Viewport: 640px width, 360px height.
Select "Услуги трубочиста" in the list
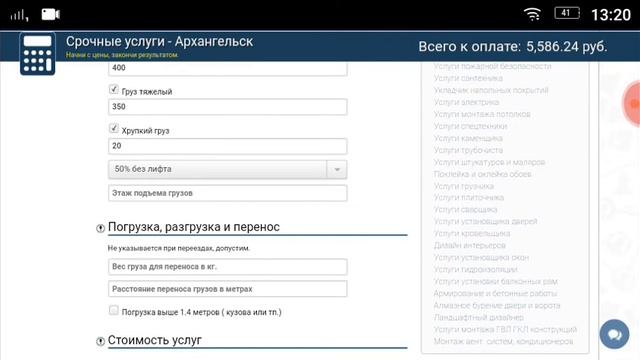pyautogui.click(x=468, y=150)
